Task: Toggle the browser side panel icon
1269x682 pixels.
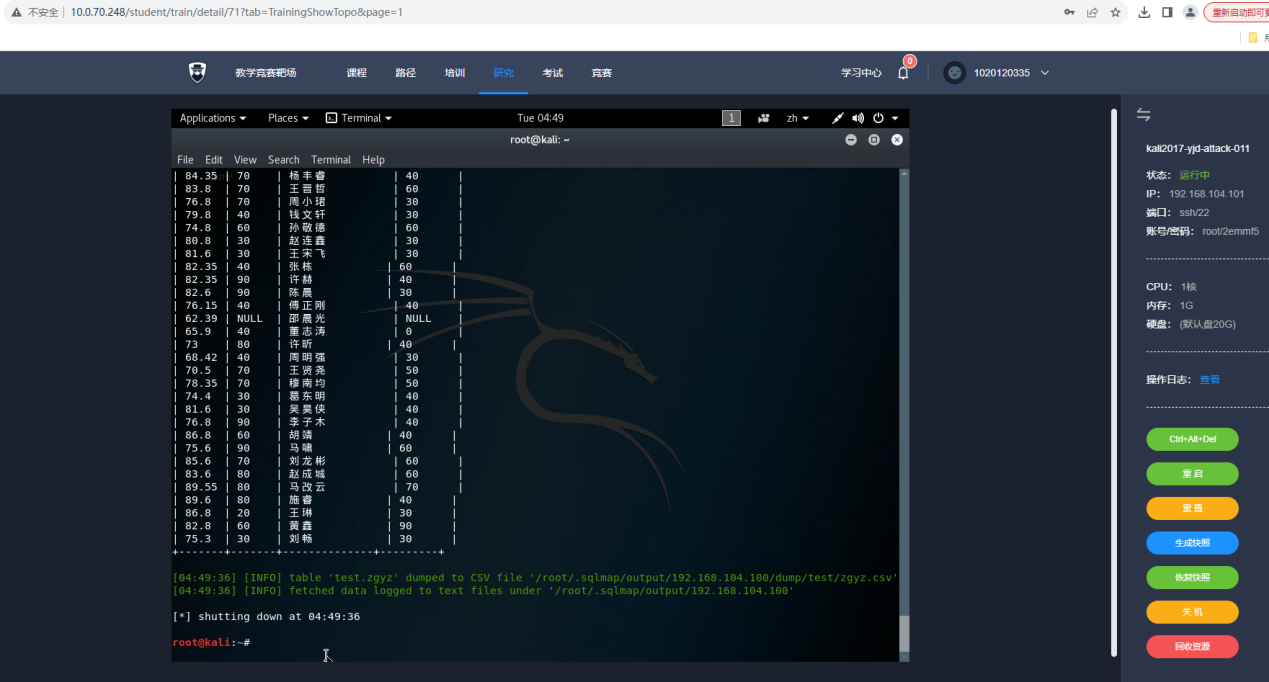Action: (x=1167, y=12)
